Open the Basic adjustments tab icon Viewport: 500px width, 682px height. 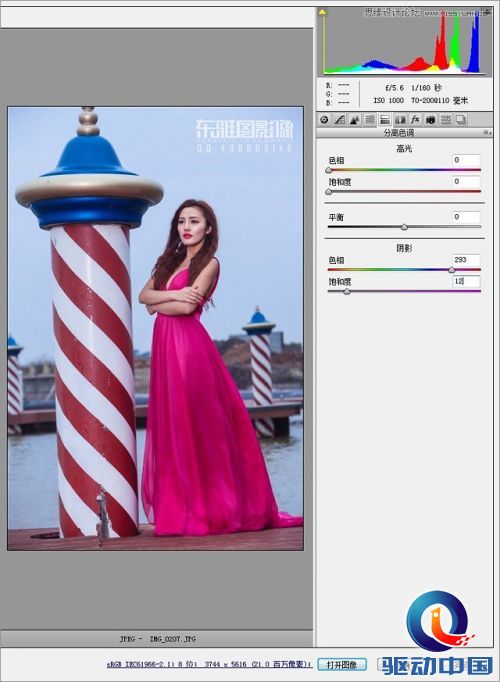[324, 120]
